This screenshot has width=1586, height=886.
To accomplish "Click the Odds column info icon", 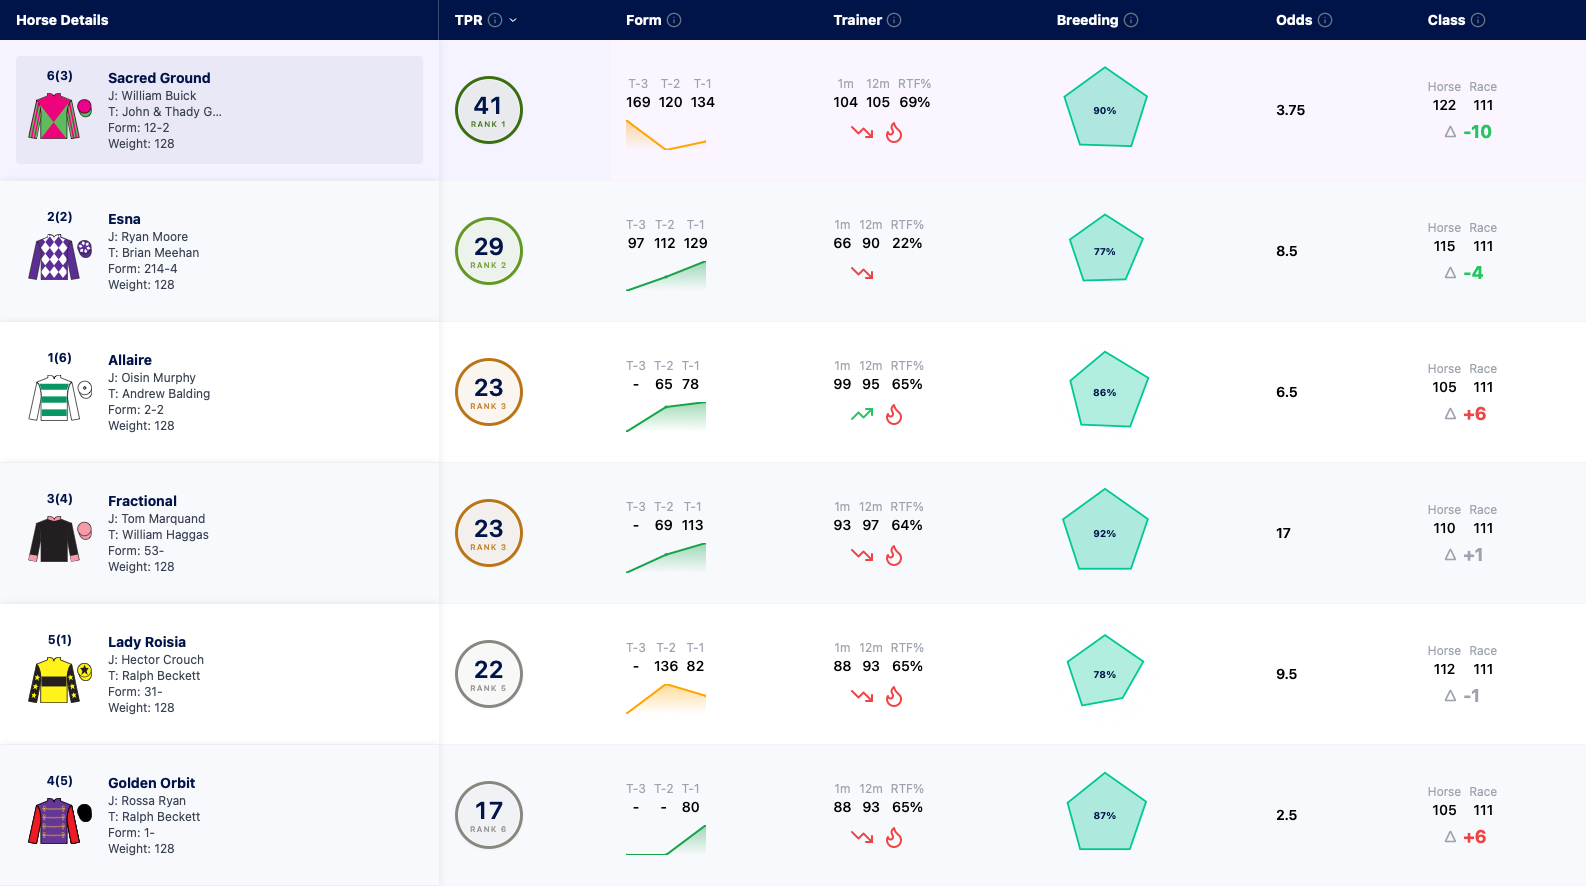I will pos(1325,20).
